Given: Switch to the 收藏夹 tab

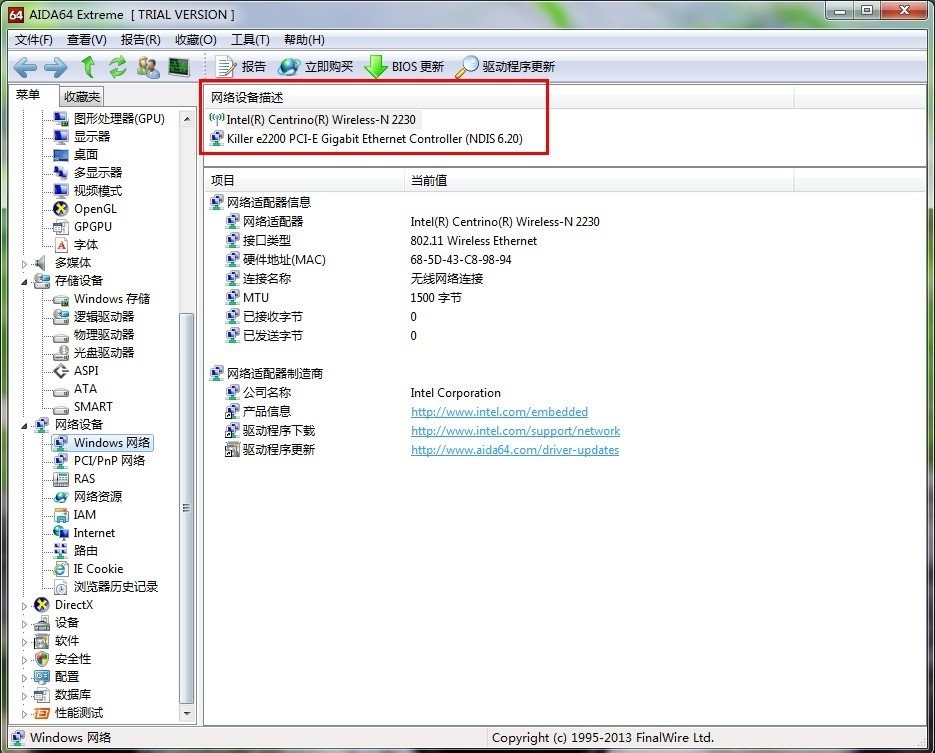Looking at the screenshot, I should [x=82, y=97].
